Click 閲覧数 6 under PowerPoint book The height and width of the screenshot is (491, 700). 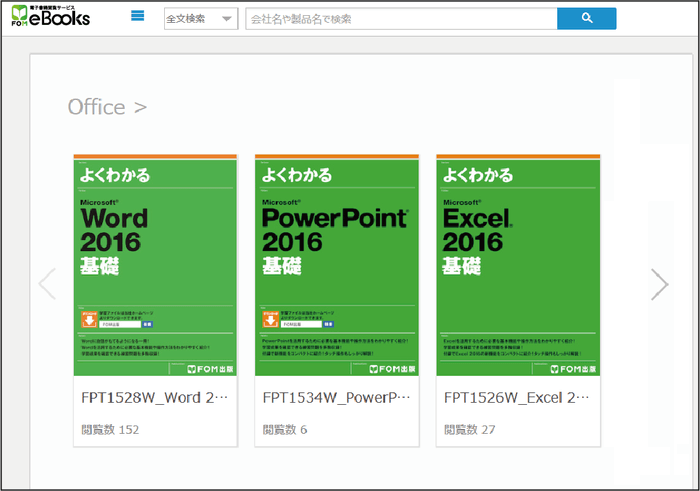tap(285, 429)
